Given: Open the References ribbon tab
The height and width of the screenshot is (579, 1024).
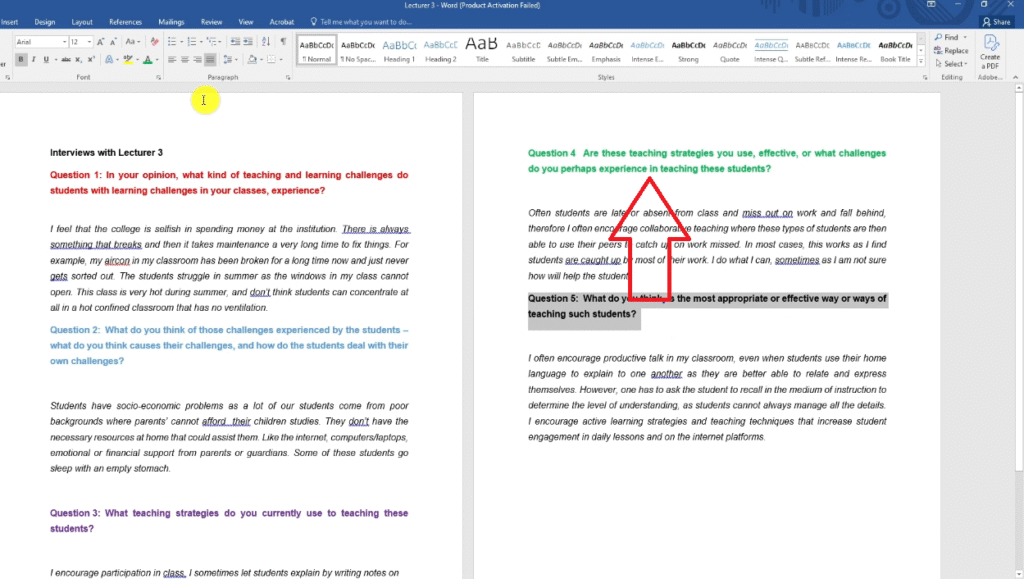Looking at the screenshot, I should 125,21.
